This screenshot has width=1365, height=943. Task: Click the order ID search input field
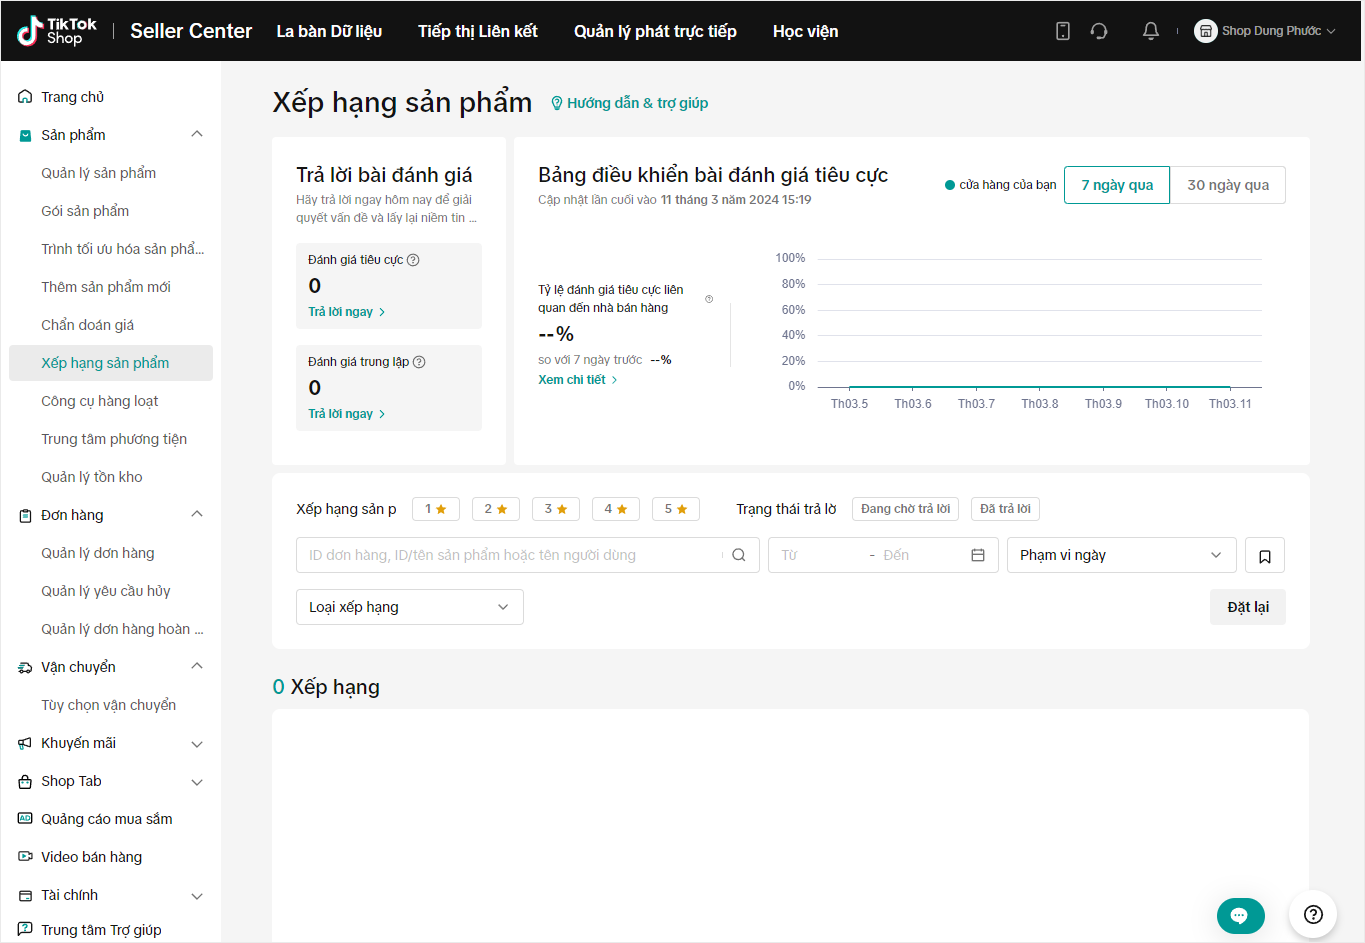(510, 555)
